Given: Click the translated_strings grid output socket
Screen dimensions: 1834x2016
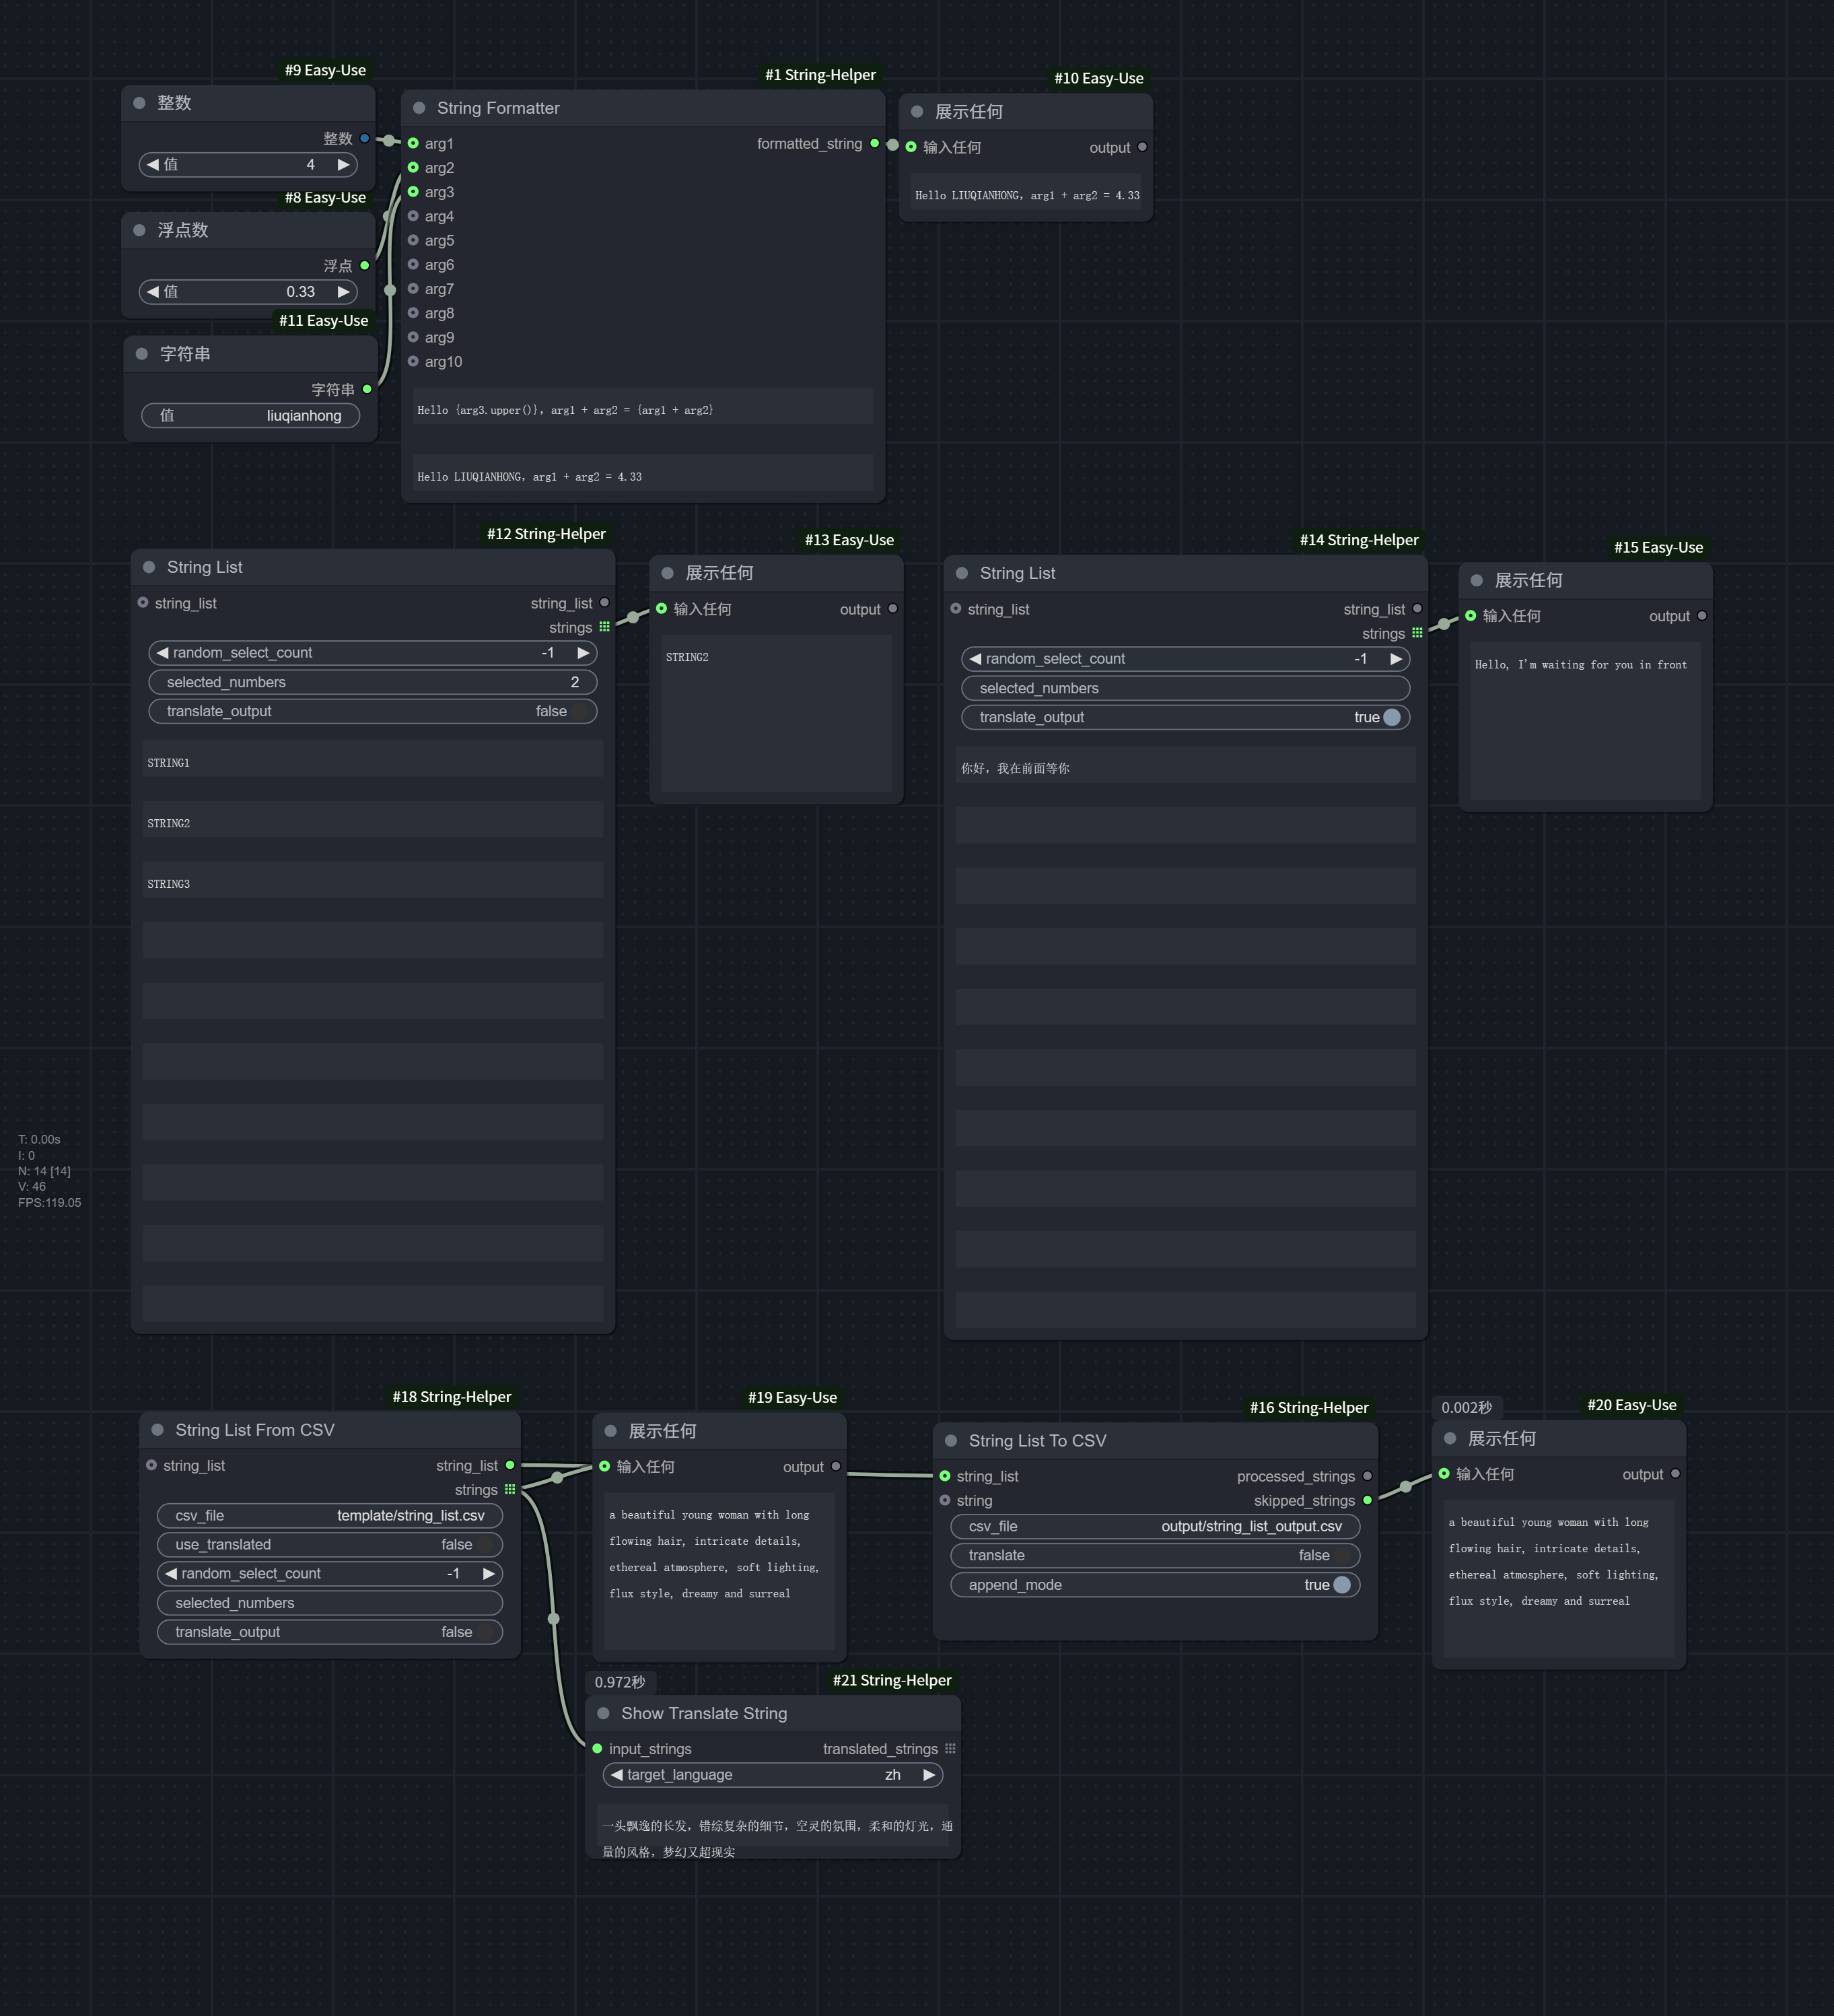Looking at the screenshot, I should tap(950, 1748).
